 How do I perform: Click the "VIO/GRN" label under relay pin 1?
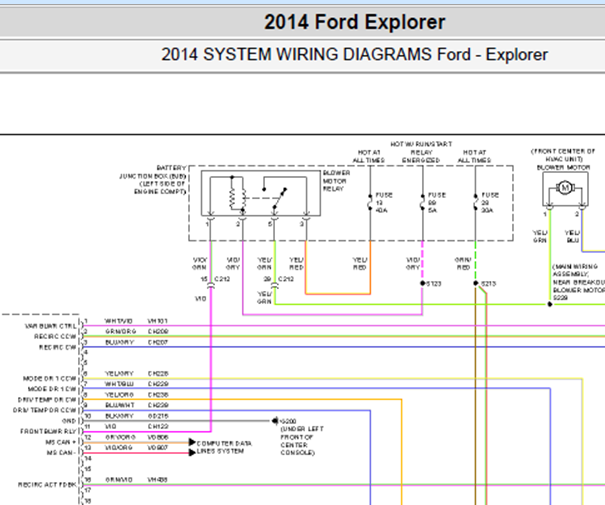(199, 263)
